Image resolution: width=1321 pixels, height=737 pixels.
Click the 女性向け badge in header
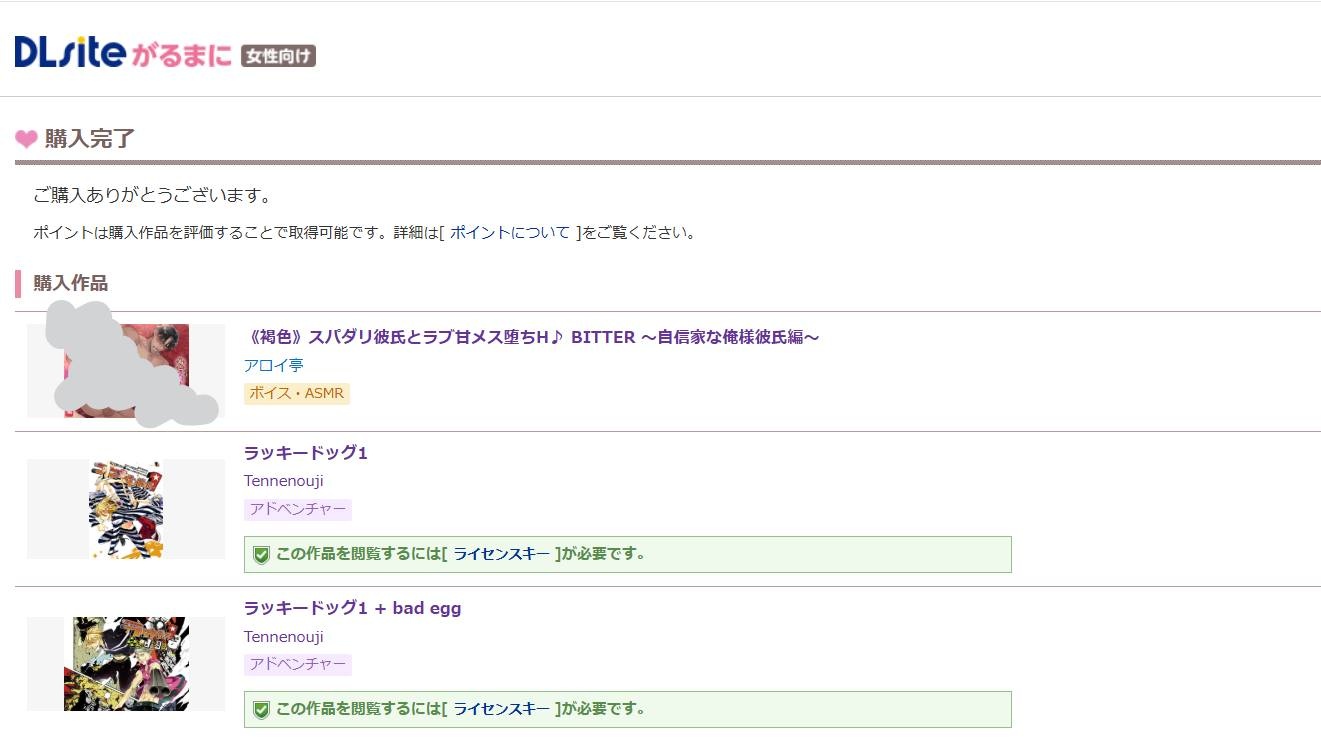point(278,56)
